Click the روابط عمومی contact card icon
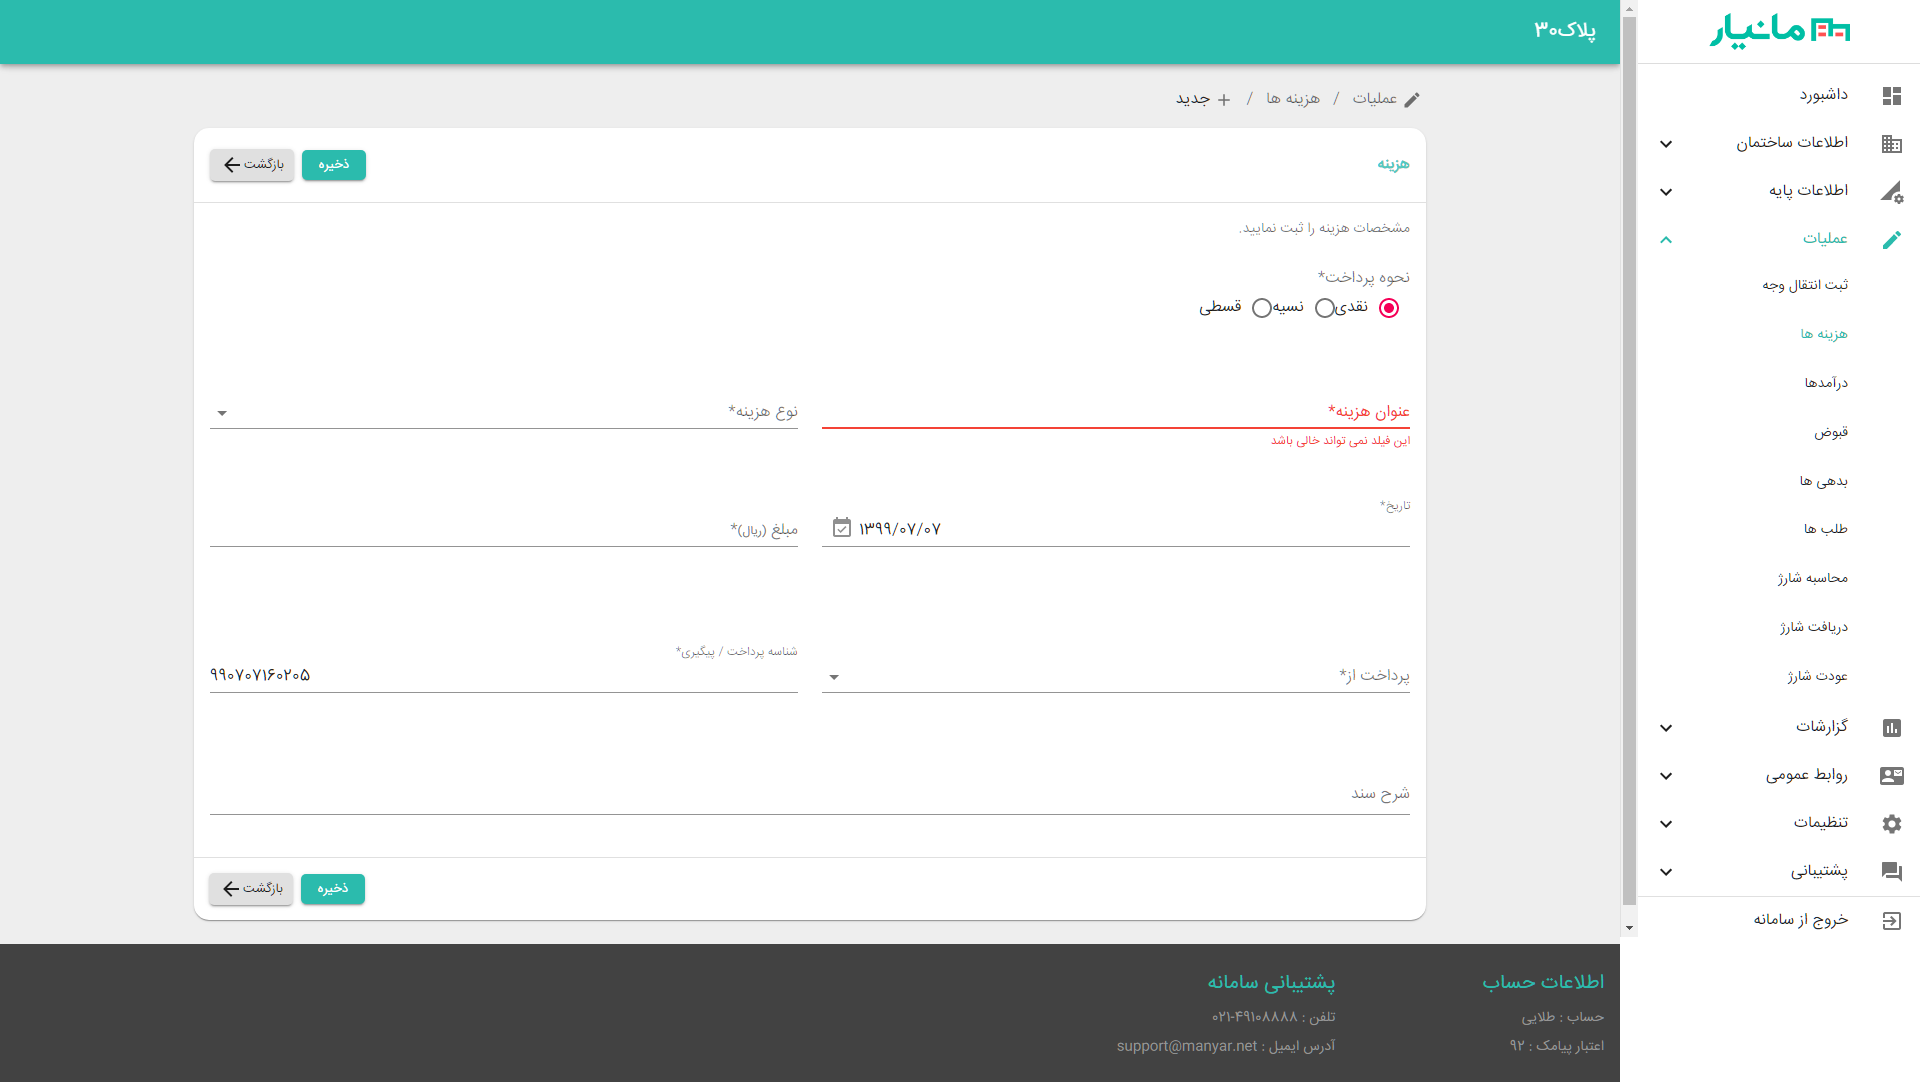The height and width of the screenshot is (1082, 1920). click(1891, 776)
